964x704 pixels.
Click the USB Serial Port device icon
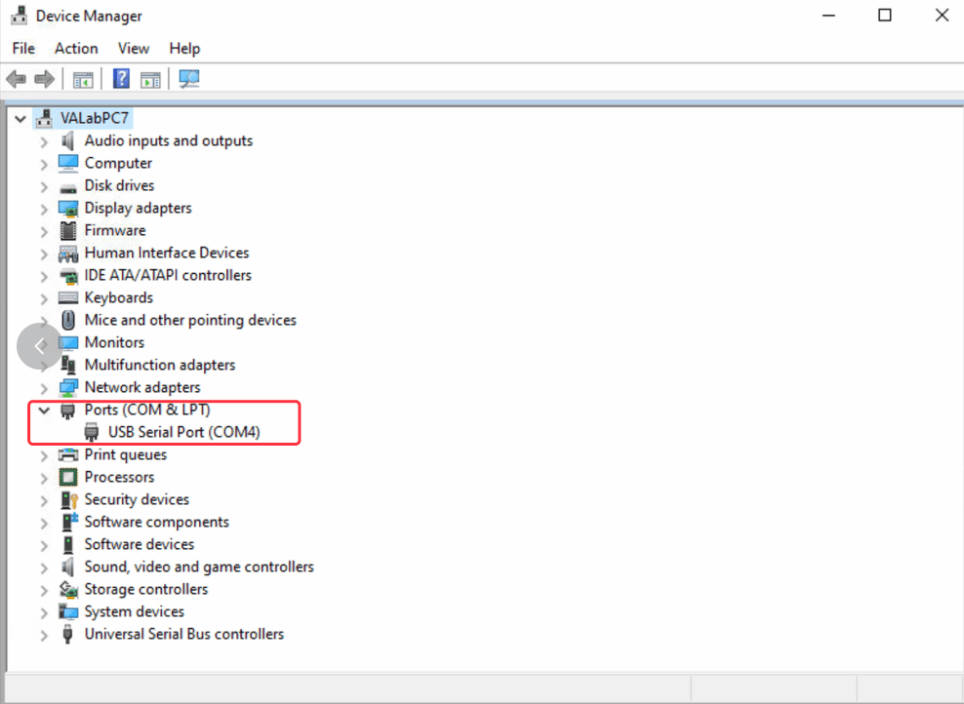[x=92, y=432]
